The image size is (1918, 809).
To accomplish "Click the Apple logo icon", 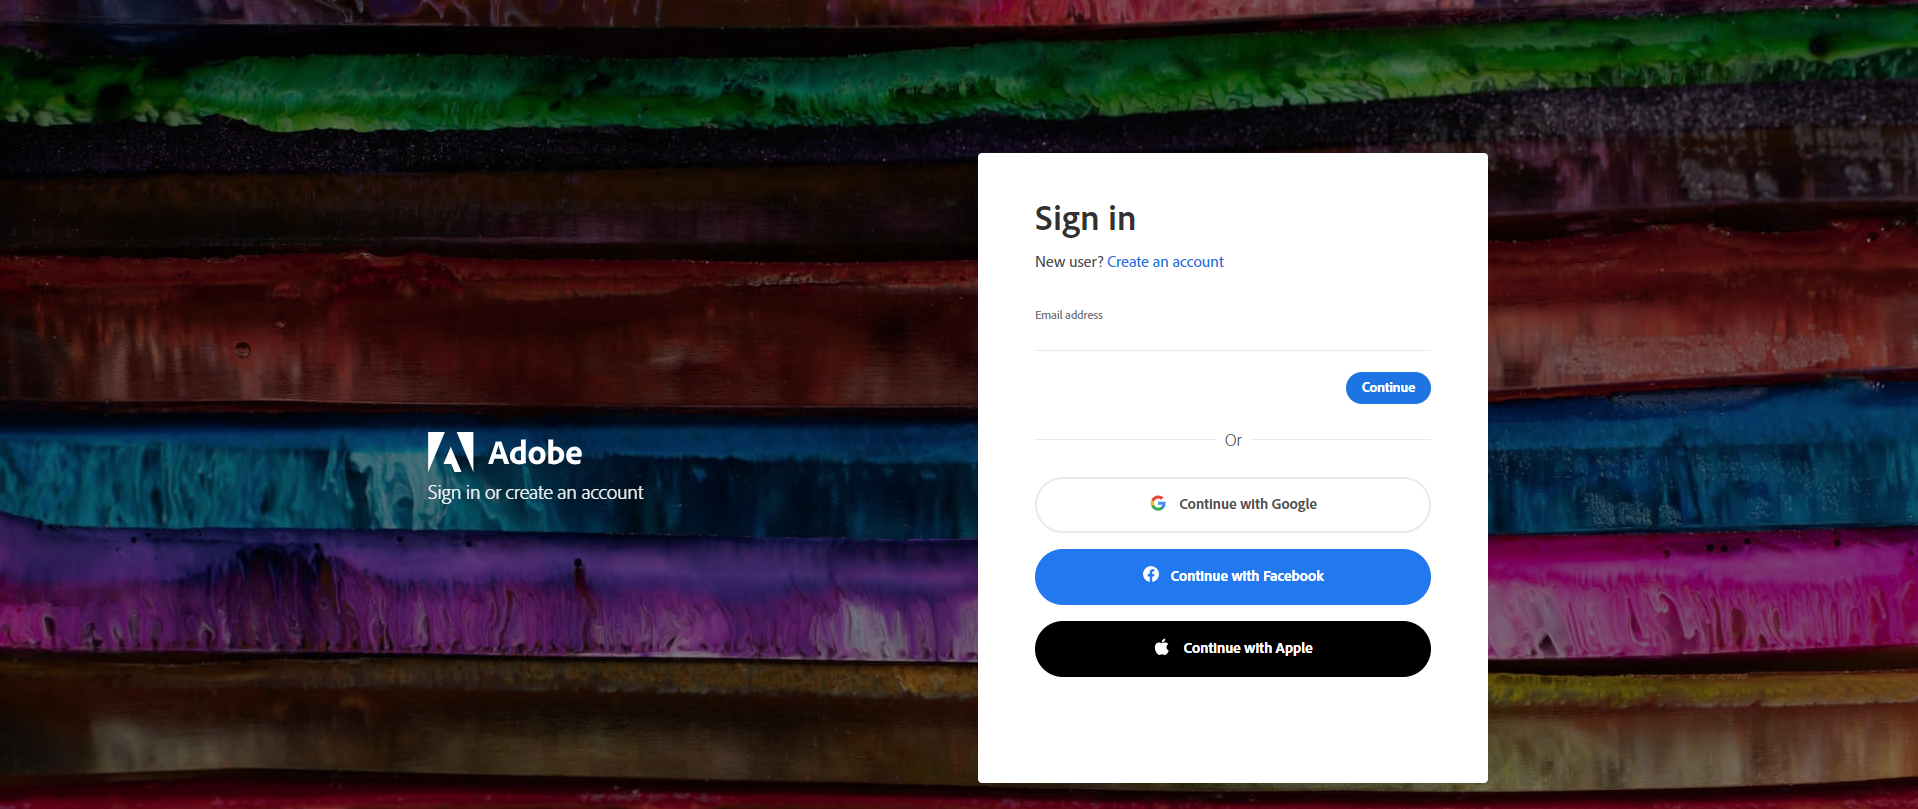I will 1162,647.
